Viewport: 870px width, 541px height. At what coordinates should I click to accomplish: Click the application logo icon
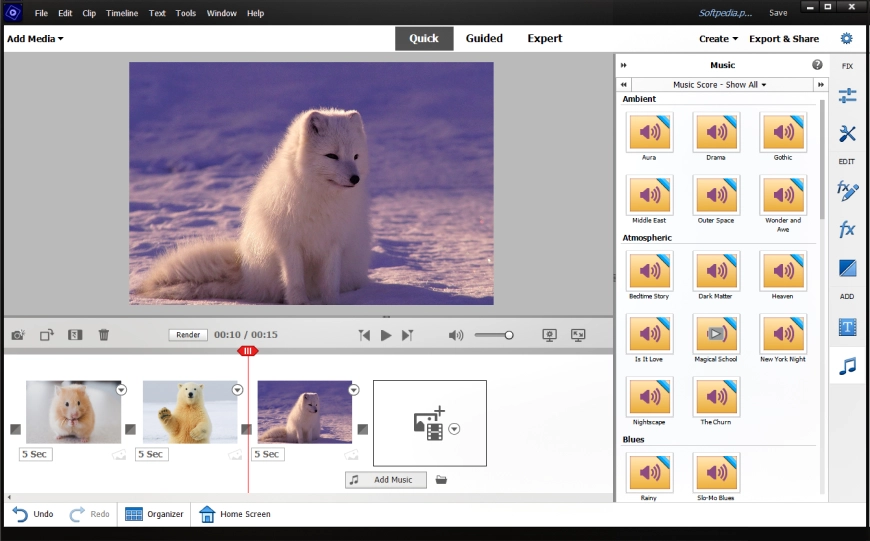coord(13,12)
